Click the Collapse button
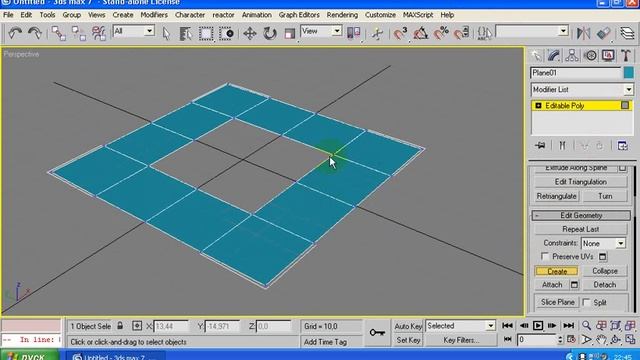Viewport: 640px width, 360px height. [605, 271]
